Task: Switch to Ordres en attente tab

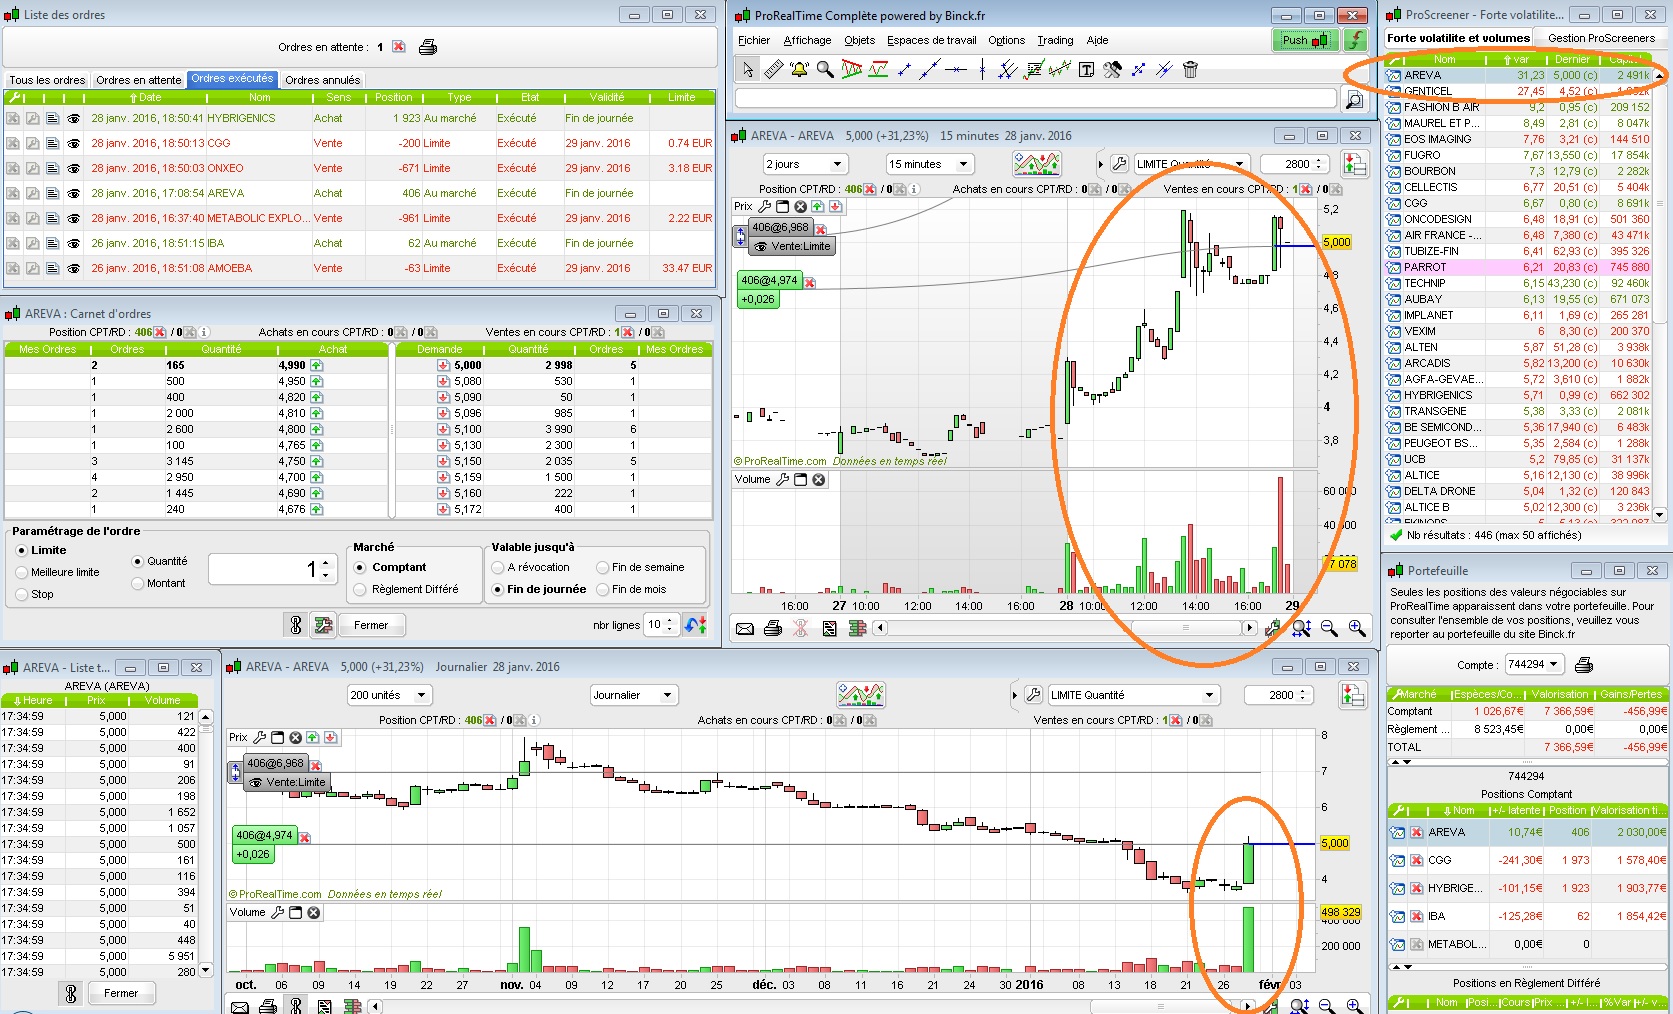Action: [x=139, y=80]
